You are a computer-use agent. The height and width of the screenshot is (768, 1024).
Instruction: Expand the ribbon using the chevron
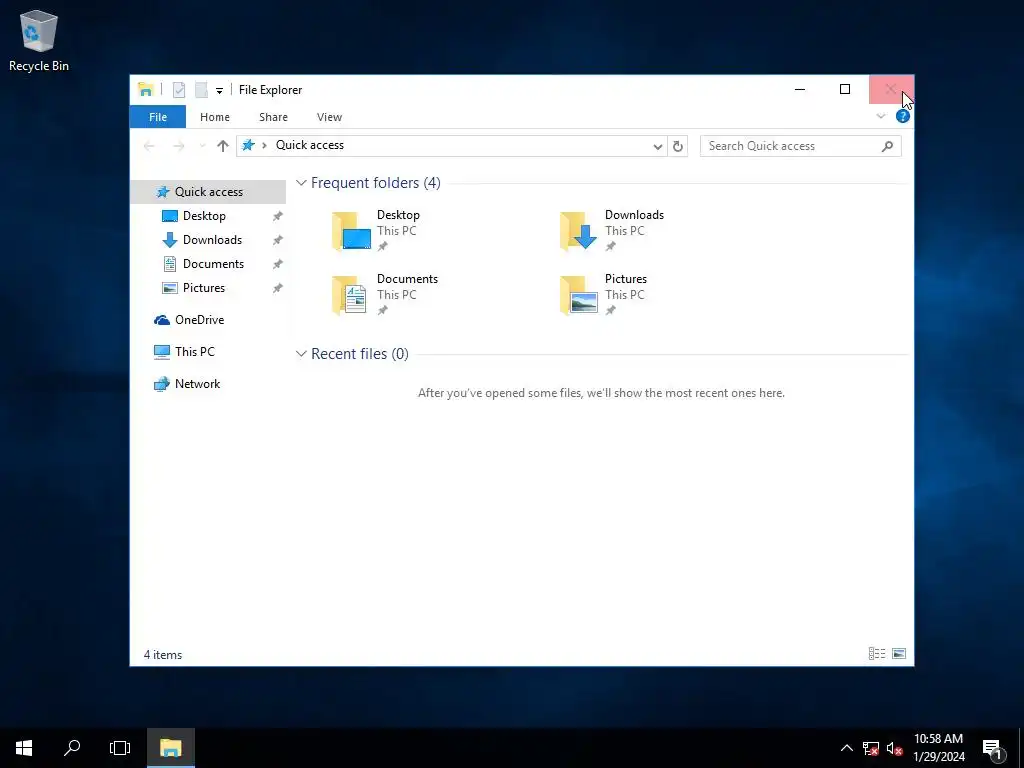tap(880, 116)
